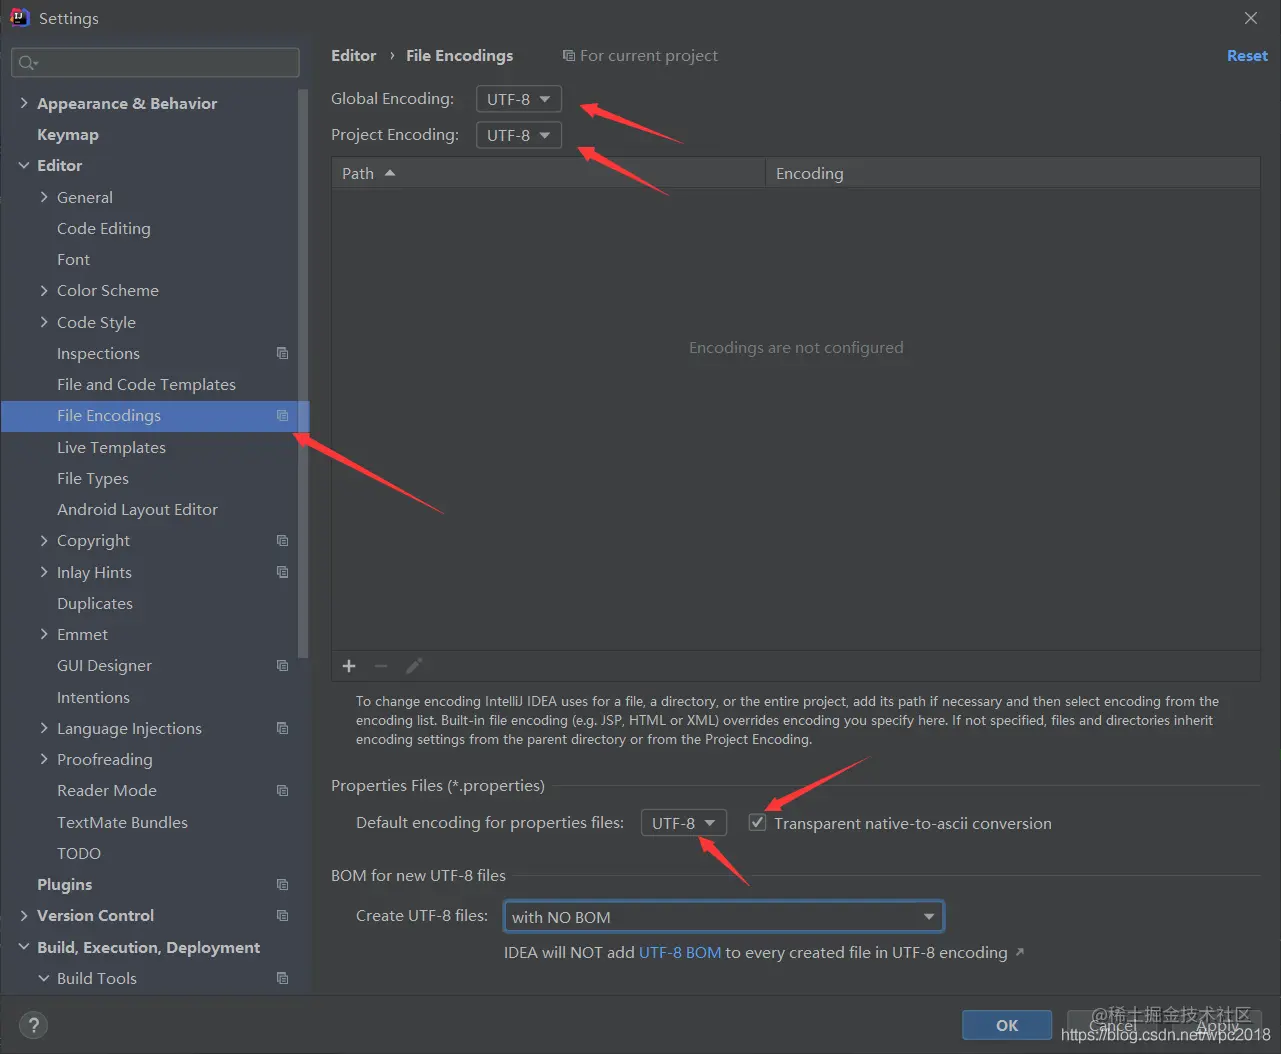Screen dimensions: 1281x1054
Task: Click the external link arrow after BOM description
Action: [1020, 952]
